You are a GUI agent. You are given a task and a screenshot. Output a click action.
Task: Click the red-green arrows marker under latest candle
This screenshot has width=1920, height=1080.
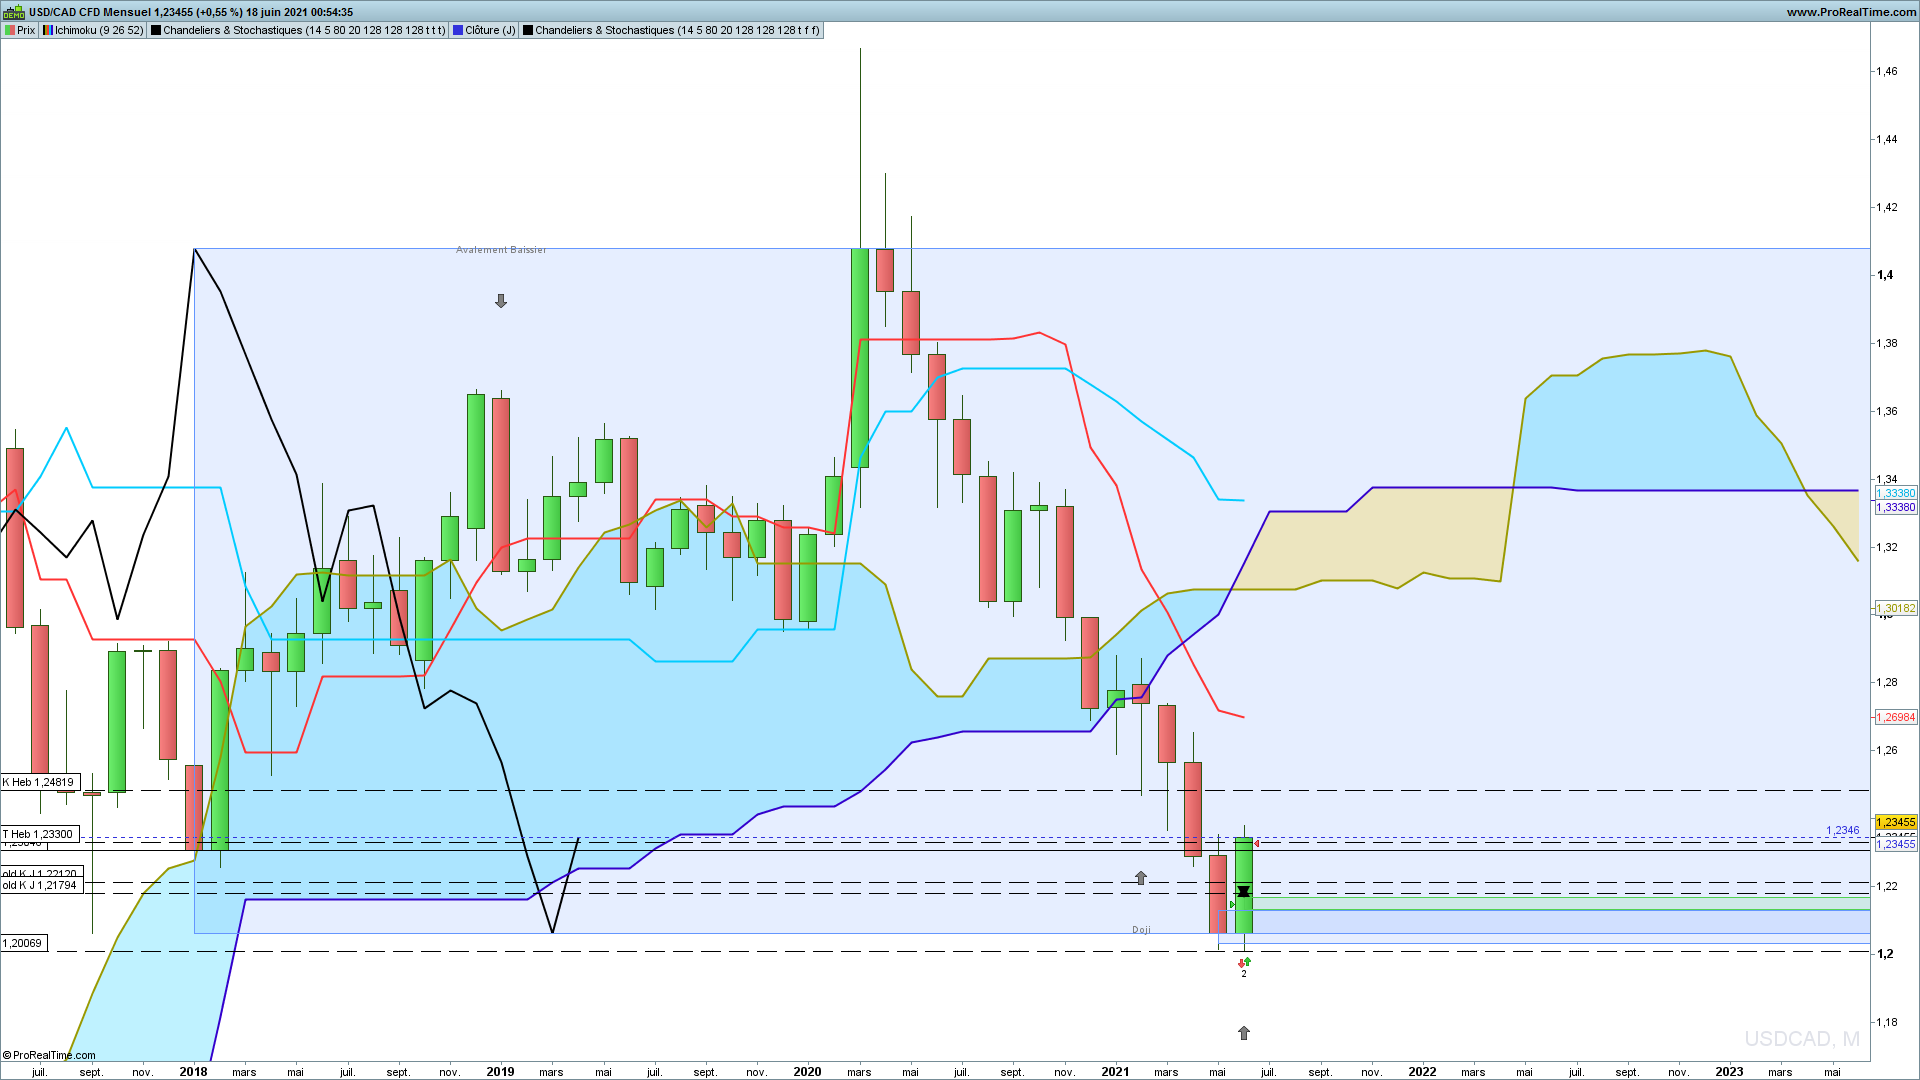1244,962
